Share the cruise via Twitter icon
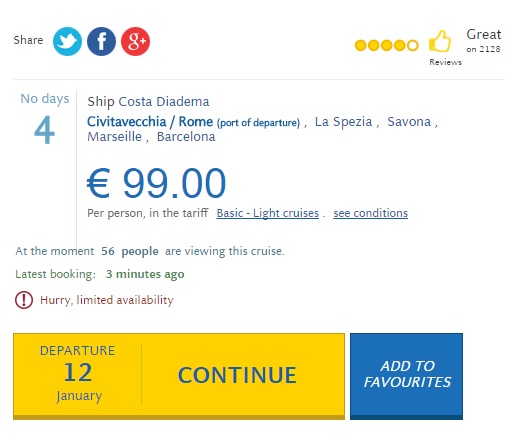The height and width of the screenshot is (436, 525). tap(67, 41)
